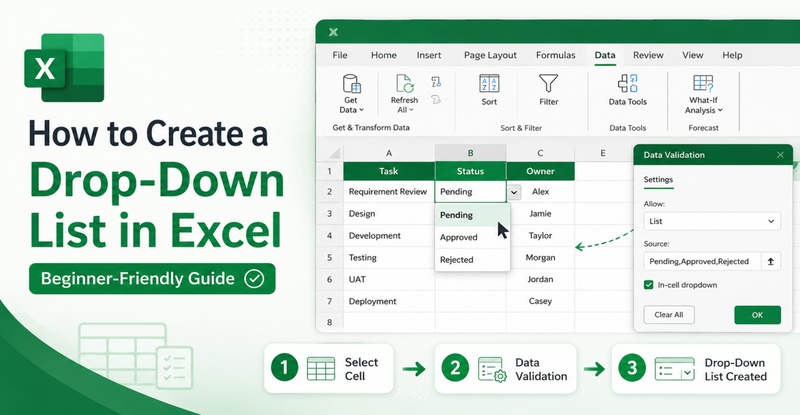Click the Refresh All icon

[x=405, y=83]
